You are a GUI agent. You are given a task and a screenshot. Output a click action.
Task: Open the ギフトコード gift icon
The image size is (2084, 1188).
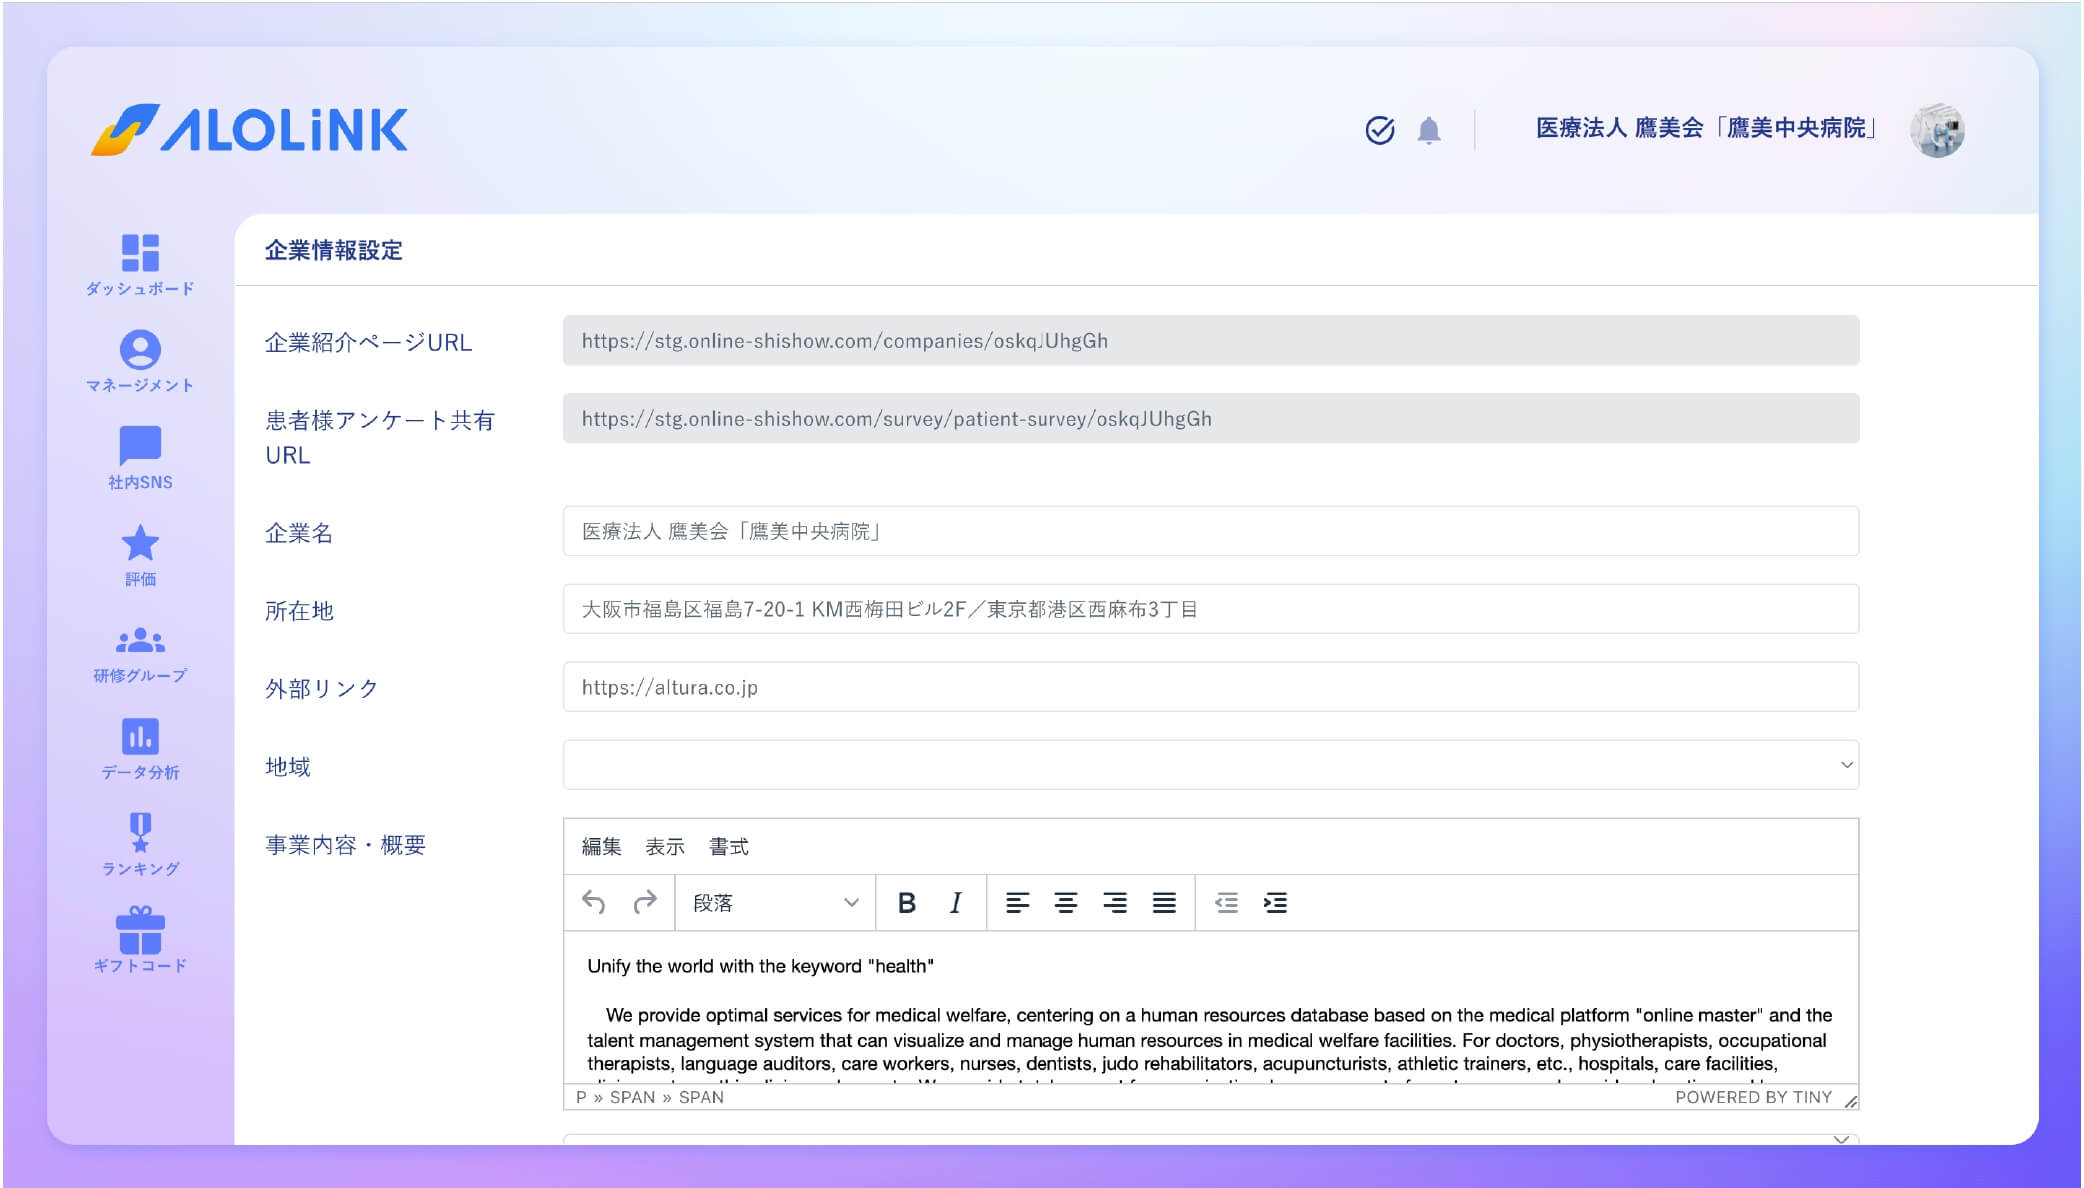[140, 930]
